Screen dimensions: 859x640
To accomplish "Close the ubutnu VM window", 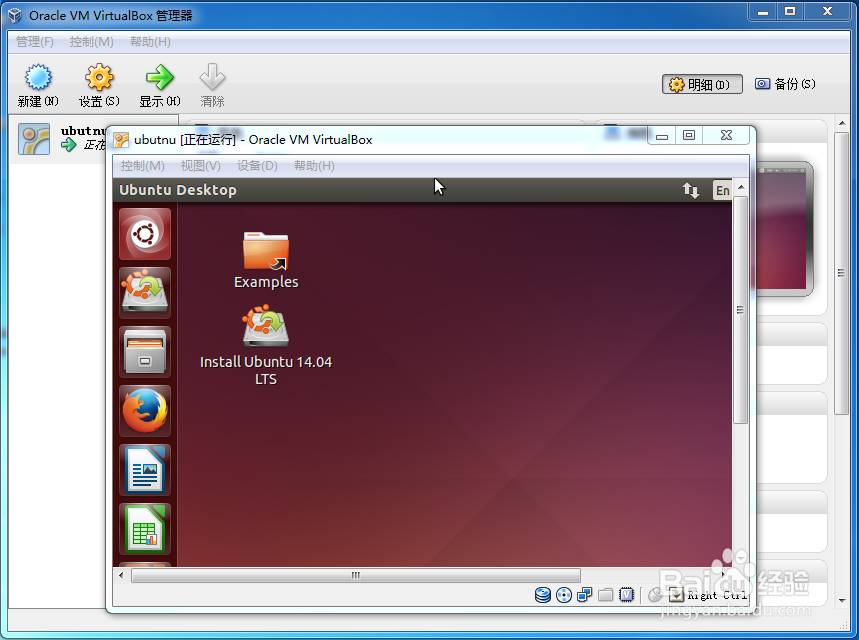I will click(x=726, y=135).
